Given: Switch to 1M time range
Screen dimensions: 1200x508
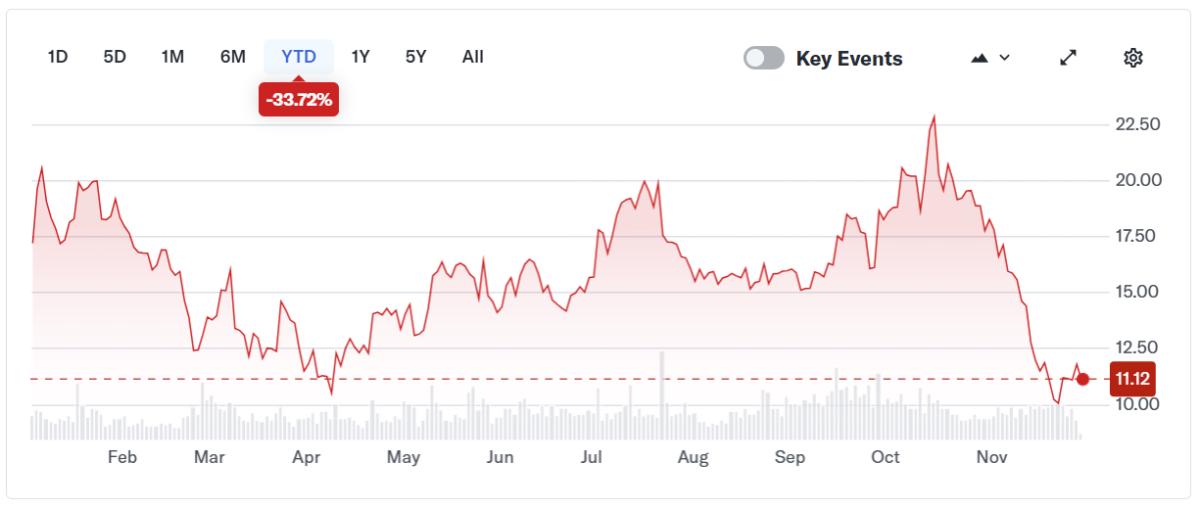Looking at the screenshot, I should (173, 57).
